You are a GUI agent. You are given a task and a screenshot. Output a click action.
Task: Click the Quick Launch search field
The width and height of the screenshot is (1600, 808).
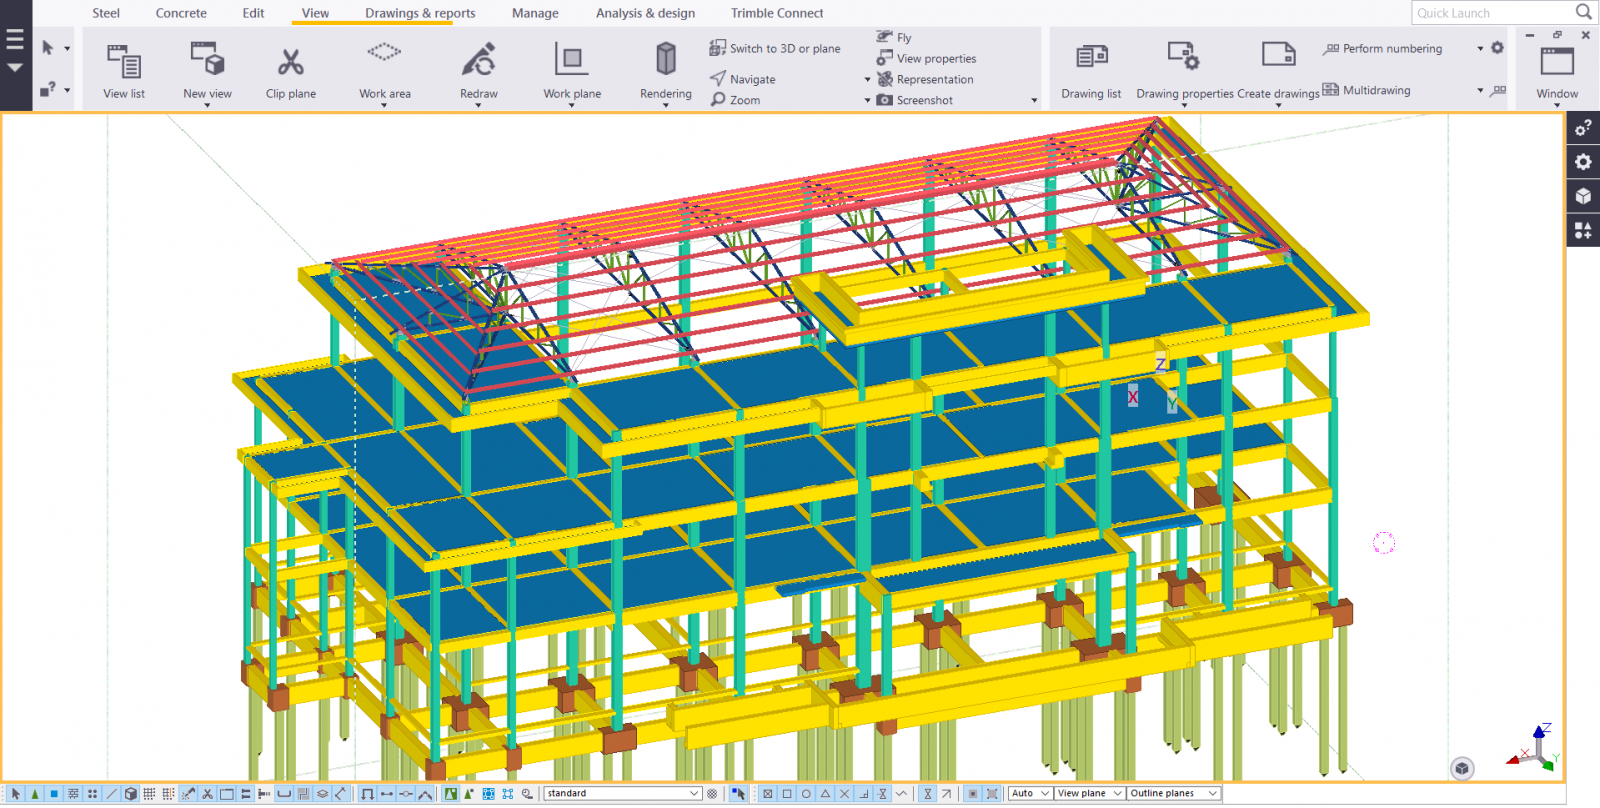[1492, 13]
